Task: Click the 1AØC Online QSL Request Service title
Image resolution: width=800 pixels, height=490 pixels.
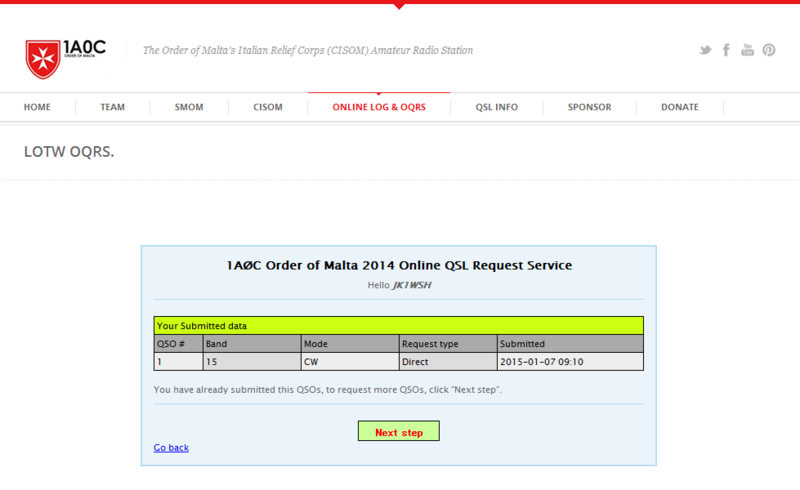Action: click(399, 265)
